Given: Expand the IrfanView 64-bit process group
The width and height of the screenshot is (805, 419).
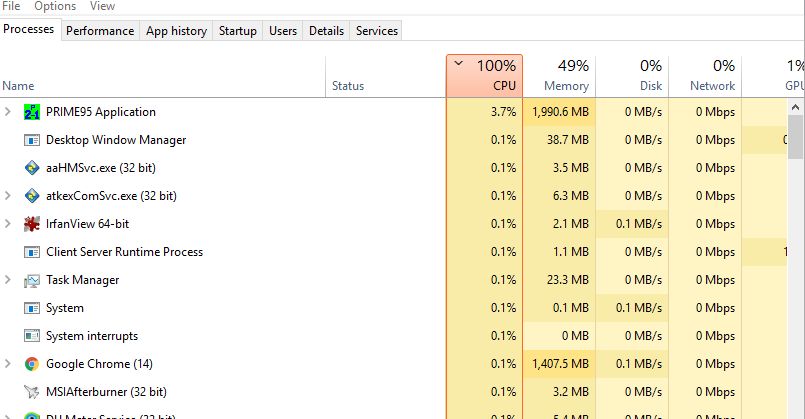Looking at the screenshot, I should click(x=8, y=223).
